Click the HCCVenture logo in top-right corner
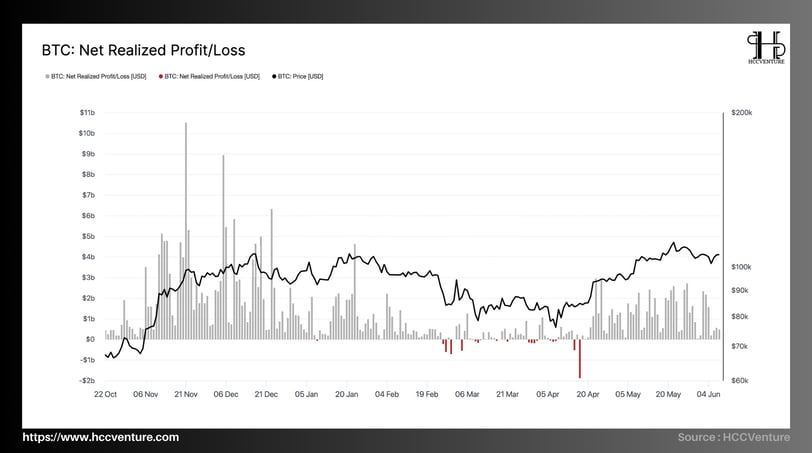This screenshot has height=453, width=812. [766, 47]
